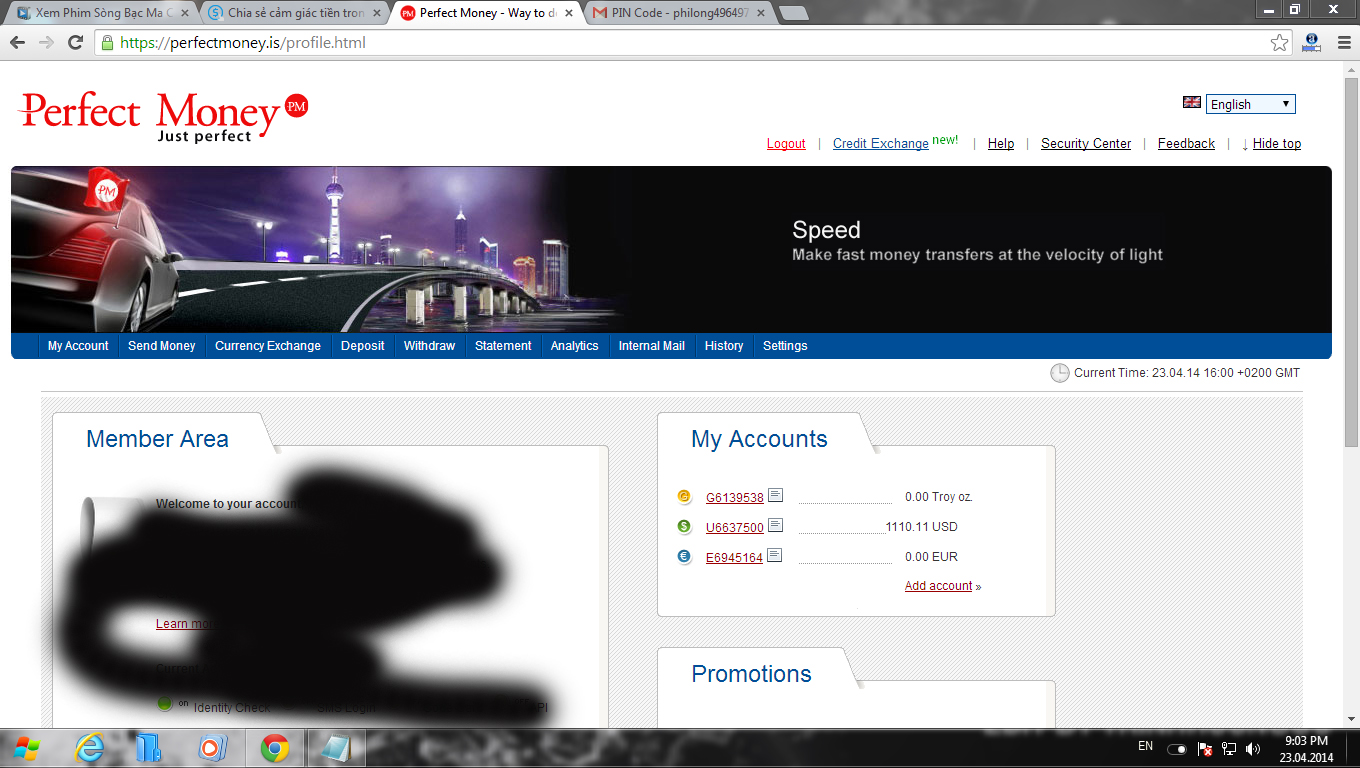This screenshot has width=1360, height=768.
Task: Click the Speed banner image
Action: click(671, 249)
